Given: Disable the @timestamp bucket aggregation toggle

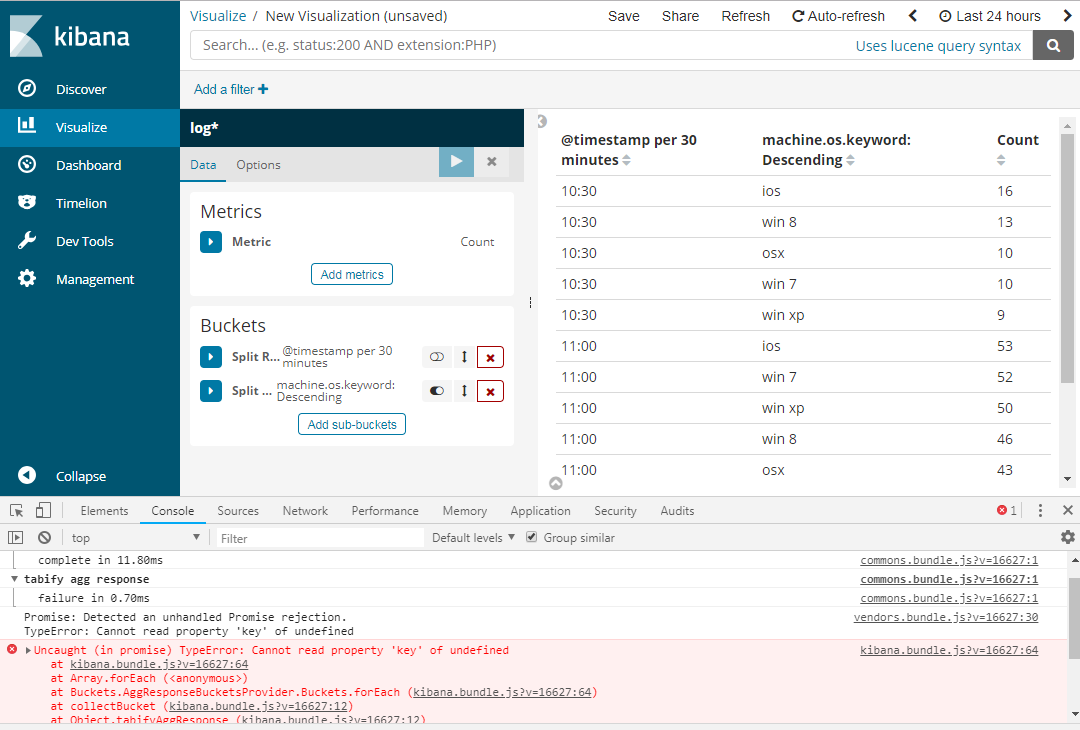Looking at the screenshot, I should tap(437, 357).
